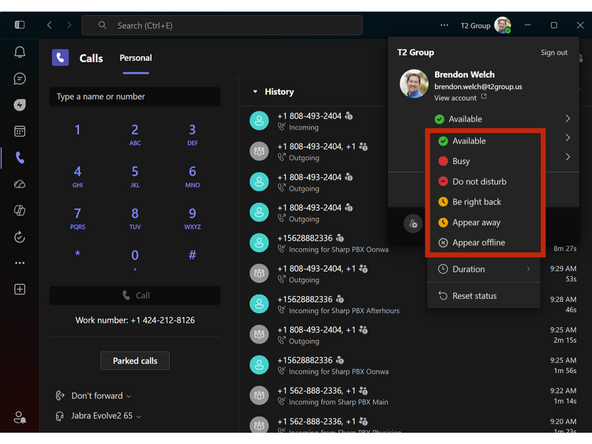Open the Settings and more ellipsis icon
Screen dimensions: 592x444
tap(444, 25)
